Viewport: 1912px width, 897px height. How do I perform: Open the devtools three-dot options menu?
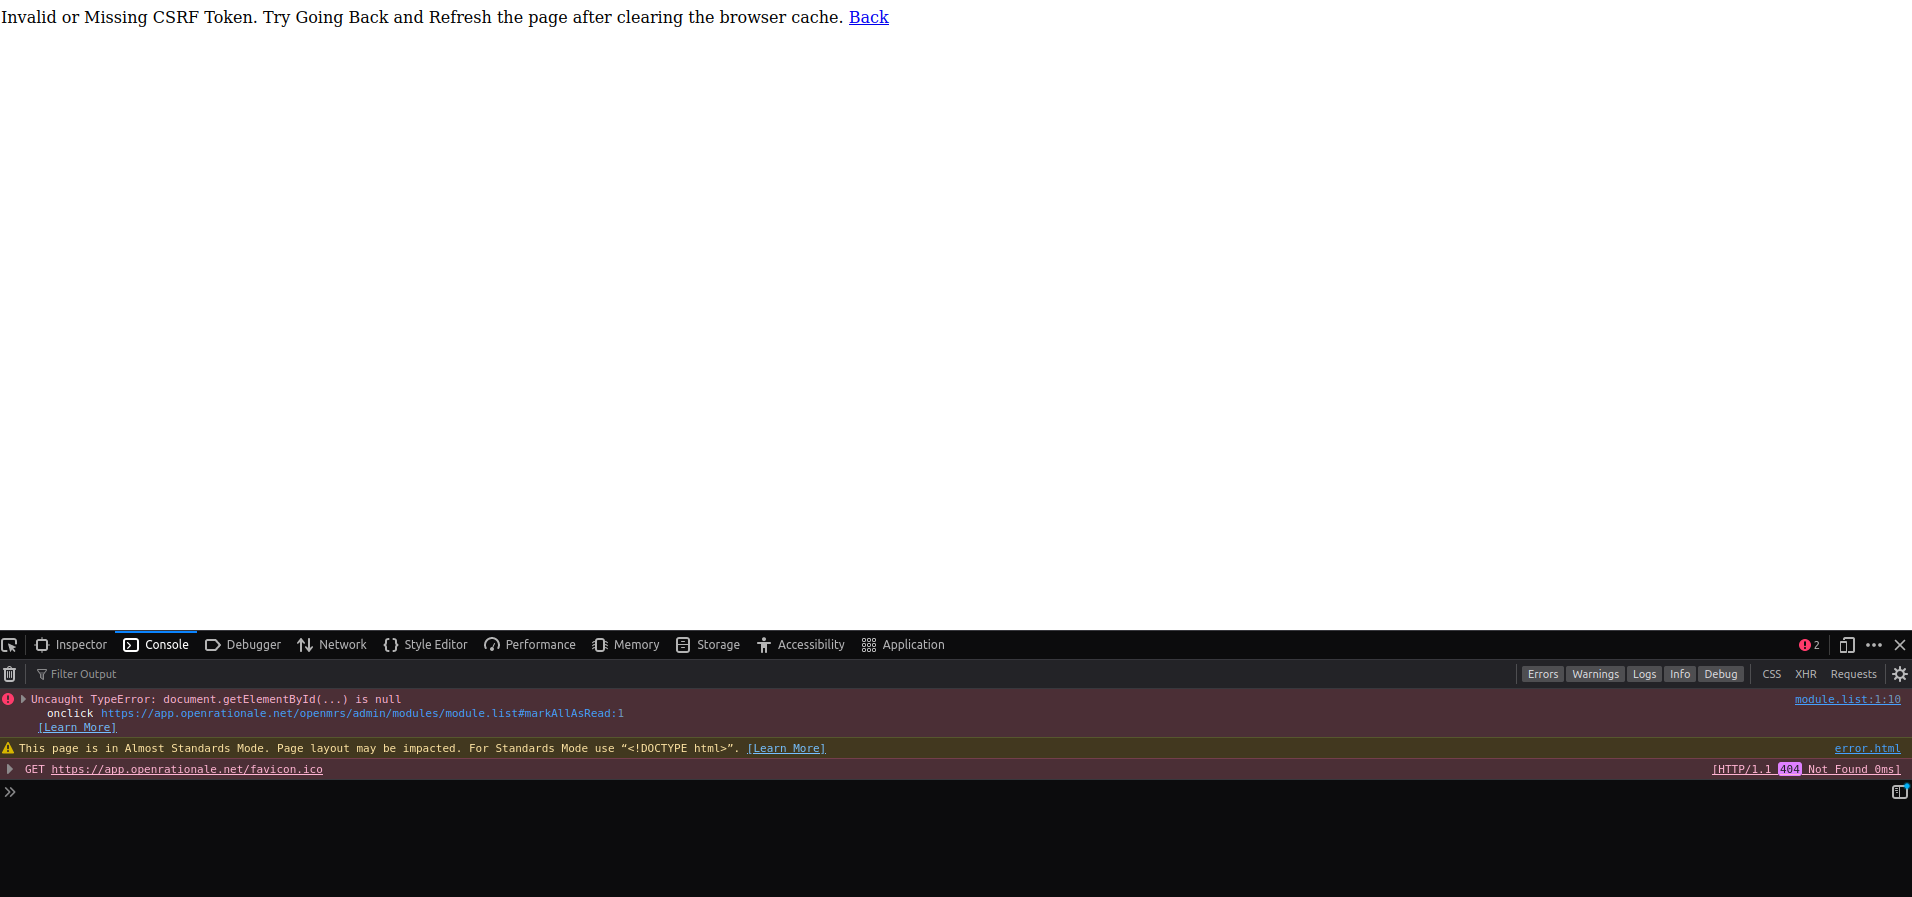(x=1874, y=645)
